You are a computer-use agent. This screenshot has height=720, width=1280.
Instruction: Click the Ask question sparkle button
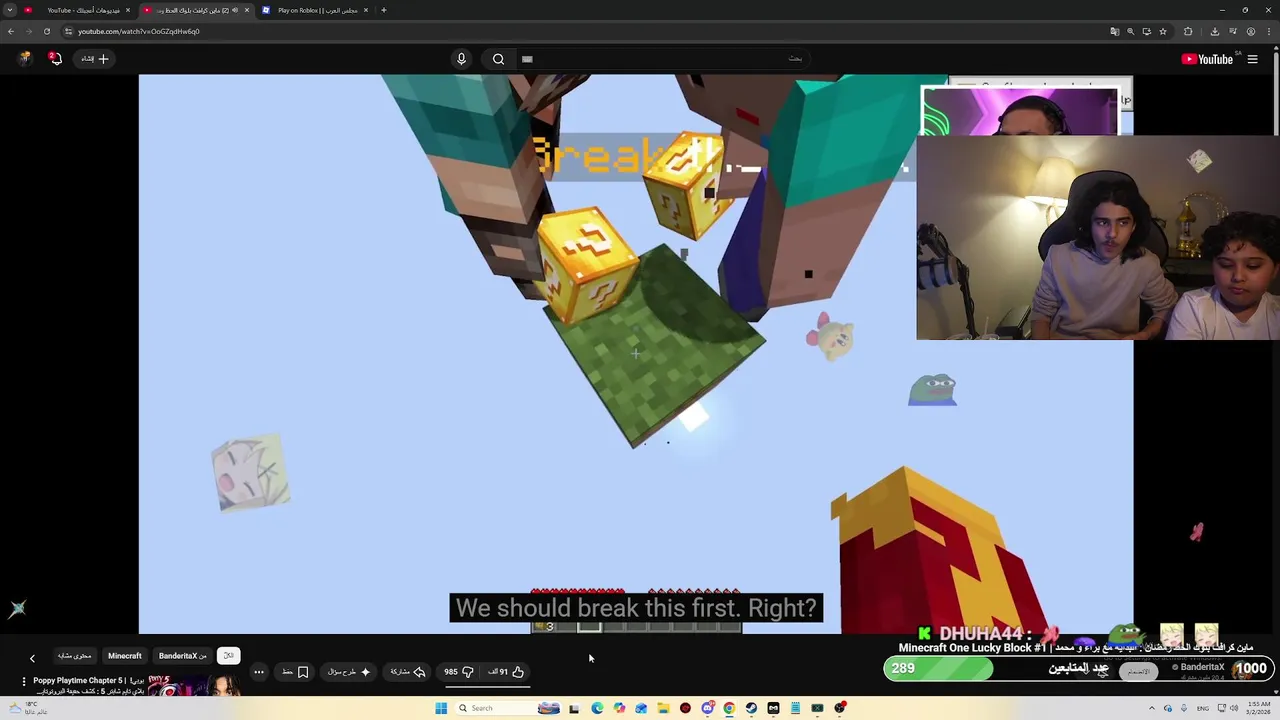coord(349,672)
